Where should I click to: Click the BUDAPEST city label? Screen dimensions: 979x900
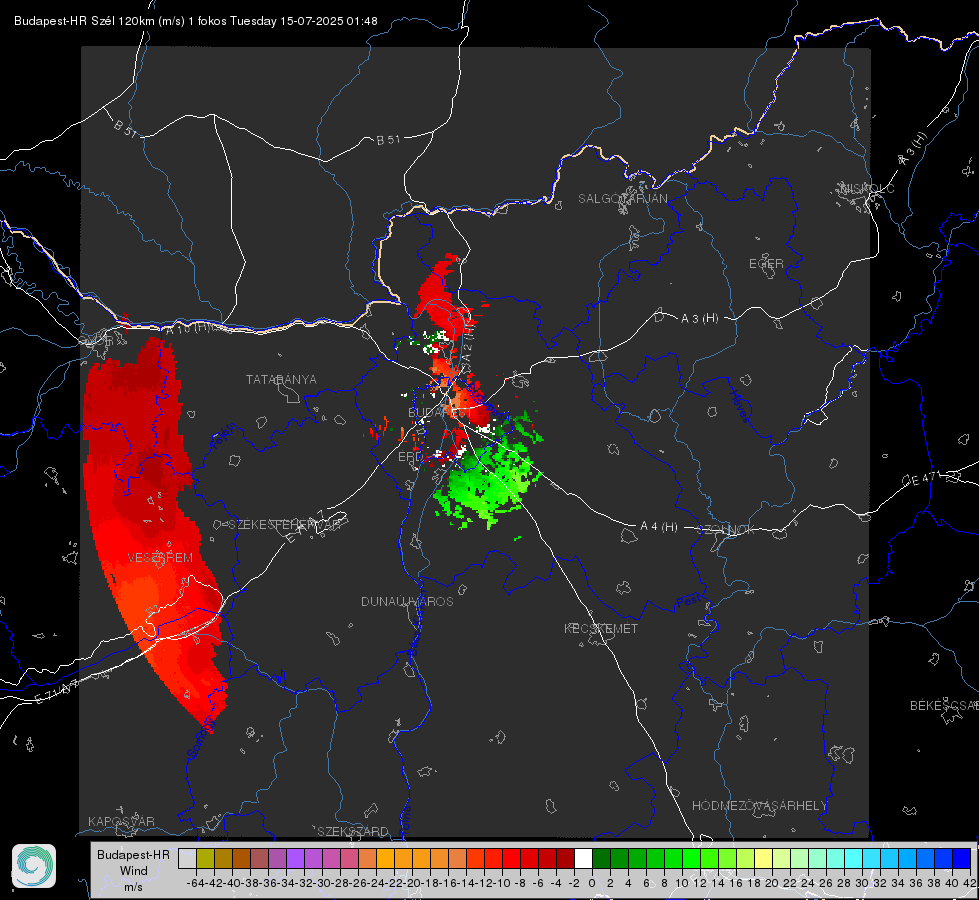(x=440, y=412)
